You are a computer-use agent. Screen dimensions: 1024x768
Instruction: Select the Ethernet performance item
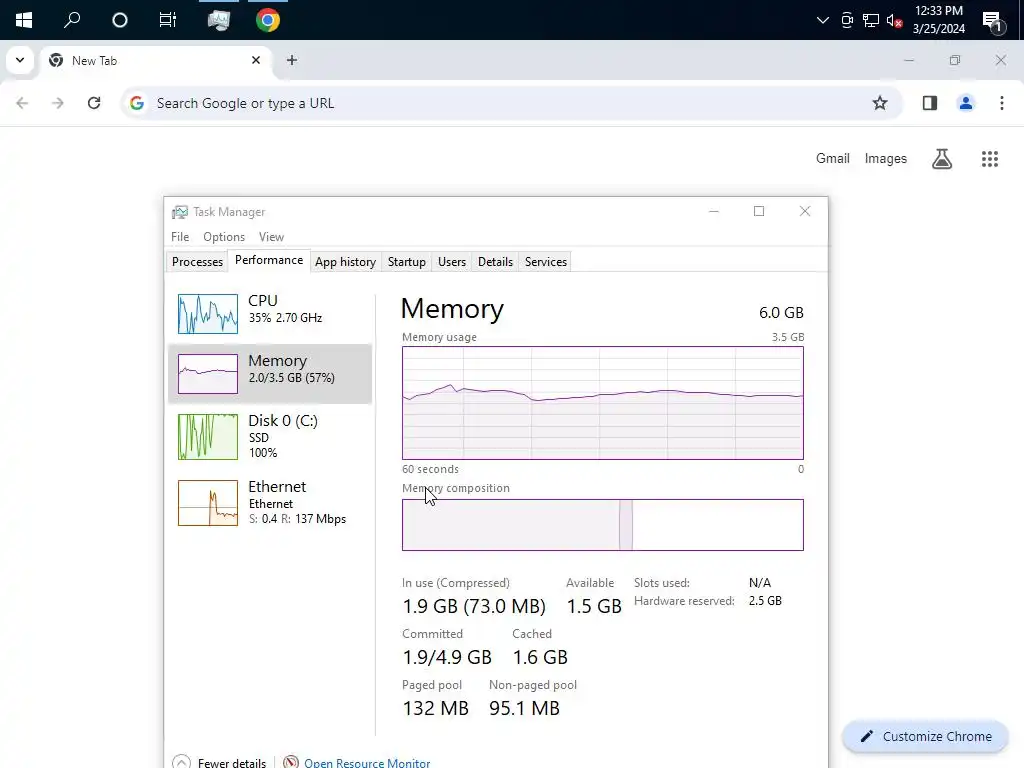point(270,502)
